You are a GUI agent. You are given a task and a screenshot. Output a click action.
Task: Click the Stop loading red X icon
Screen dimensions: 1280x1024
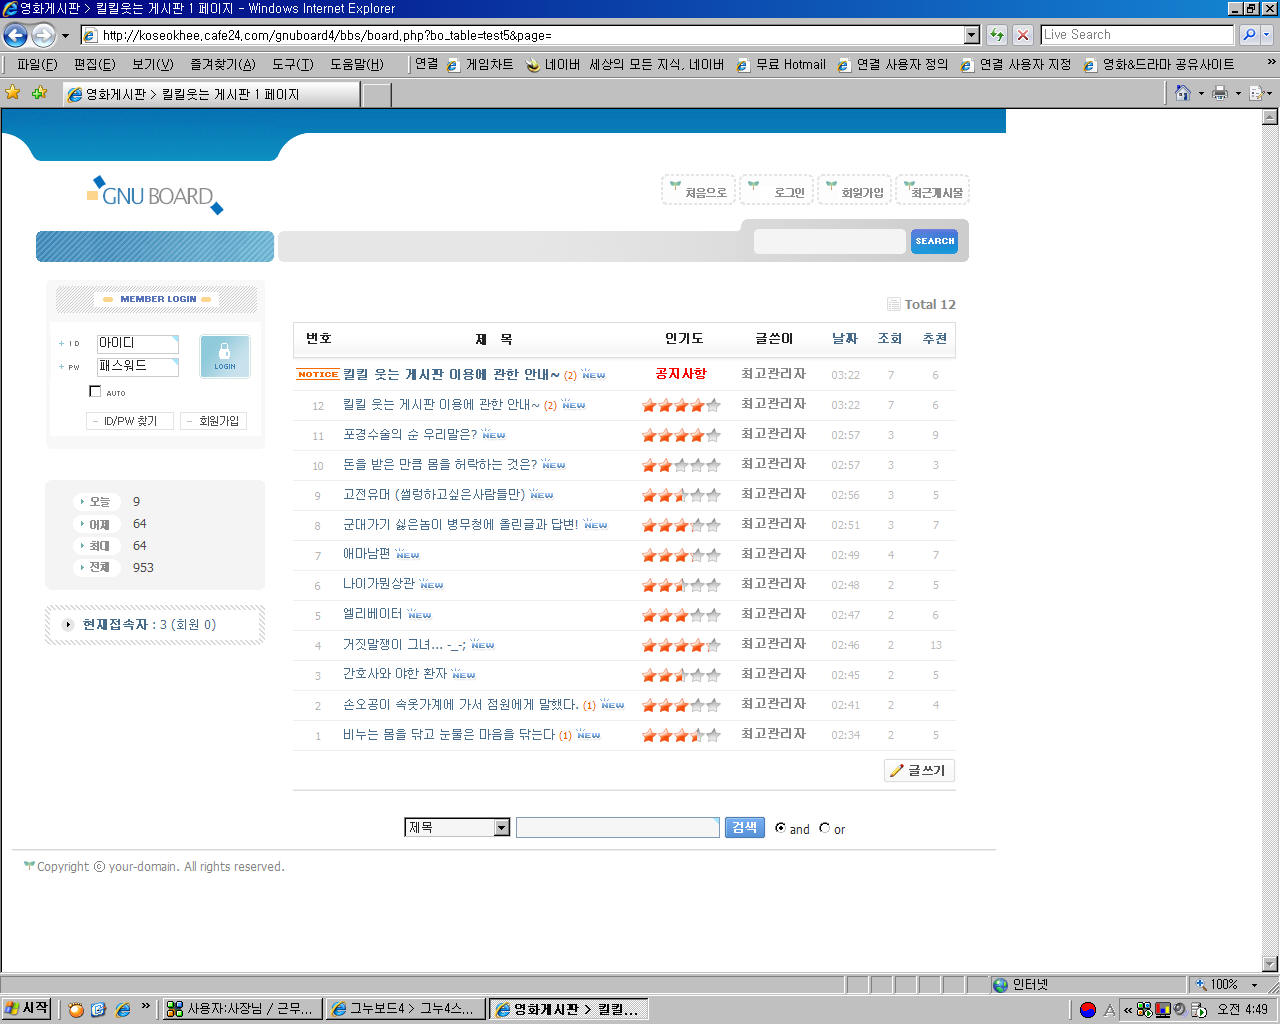pos(1022,35)
